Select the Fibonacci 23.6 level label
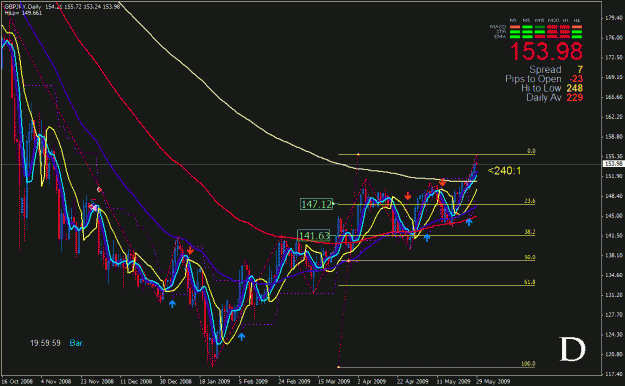The image size is (625, 386). coord(530,201)
